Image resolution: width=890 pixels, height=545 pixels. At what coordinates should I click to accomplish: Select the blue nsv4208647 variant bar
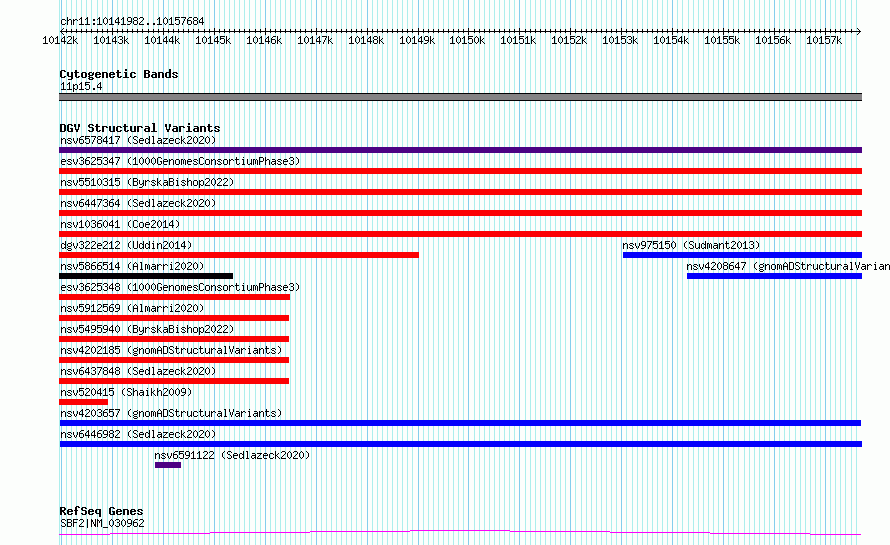tap(774, 276)
